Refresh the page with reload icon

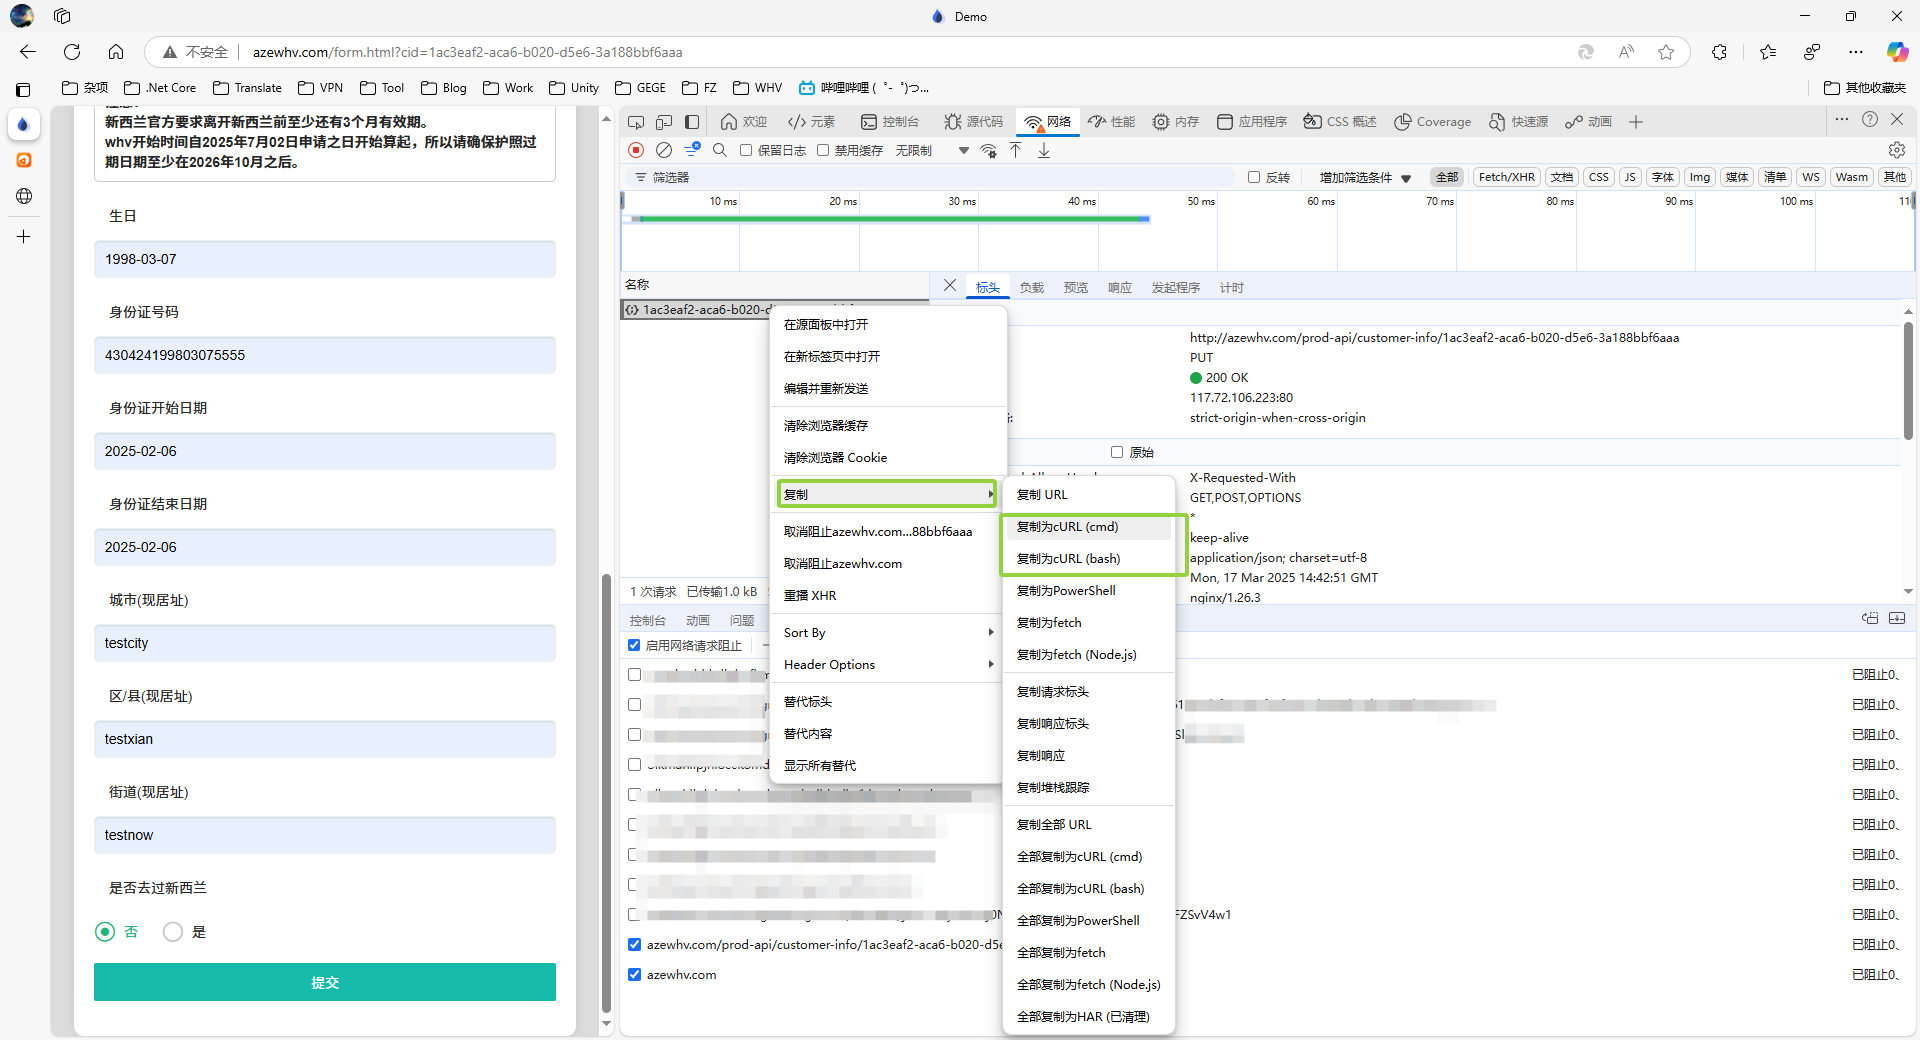pyautogui.click(x=72, y=52)
